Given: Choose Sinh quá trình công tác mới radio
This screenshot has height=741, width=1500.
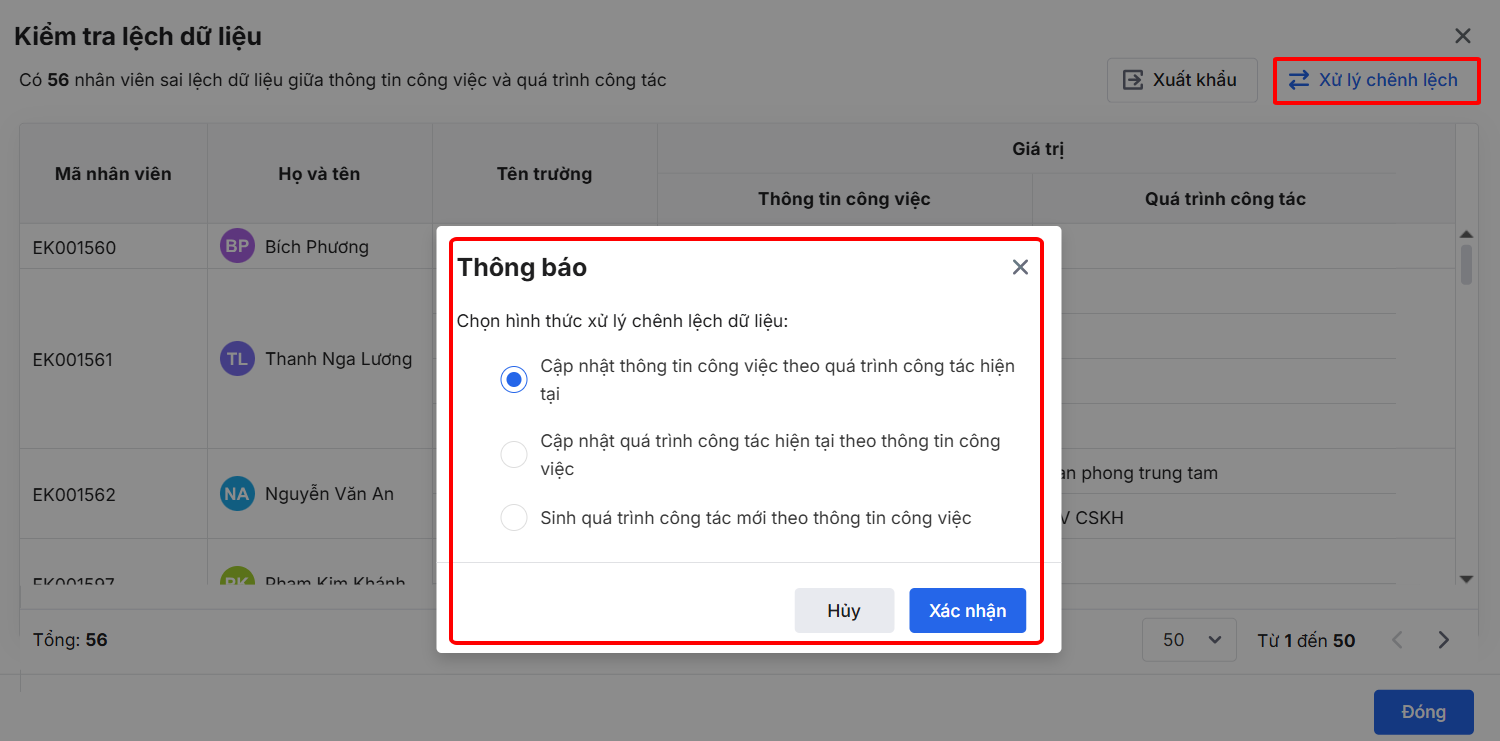Looking at the screenshot, I should pos(514,518).
